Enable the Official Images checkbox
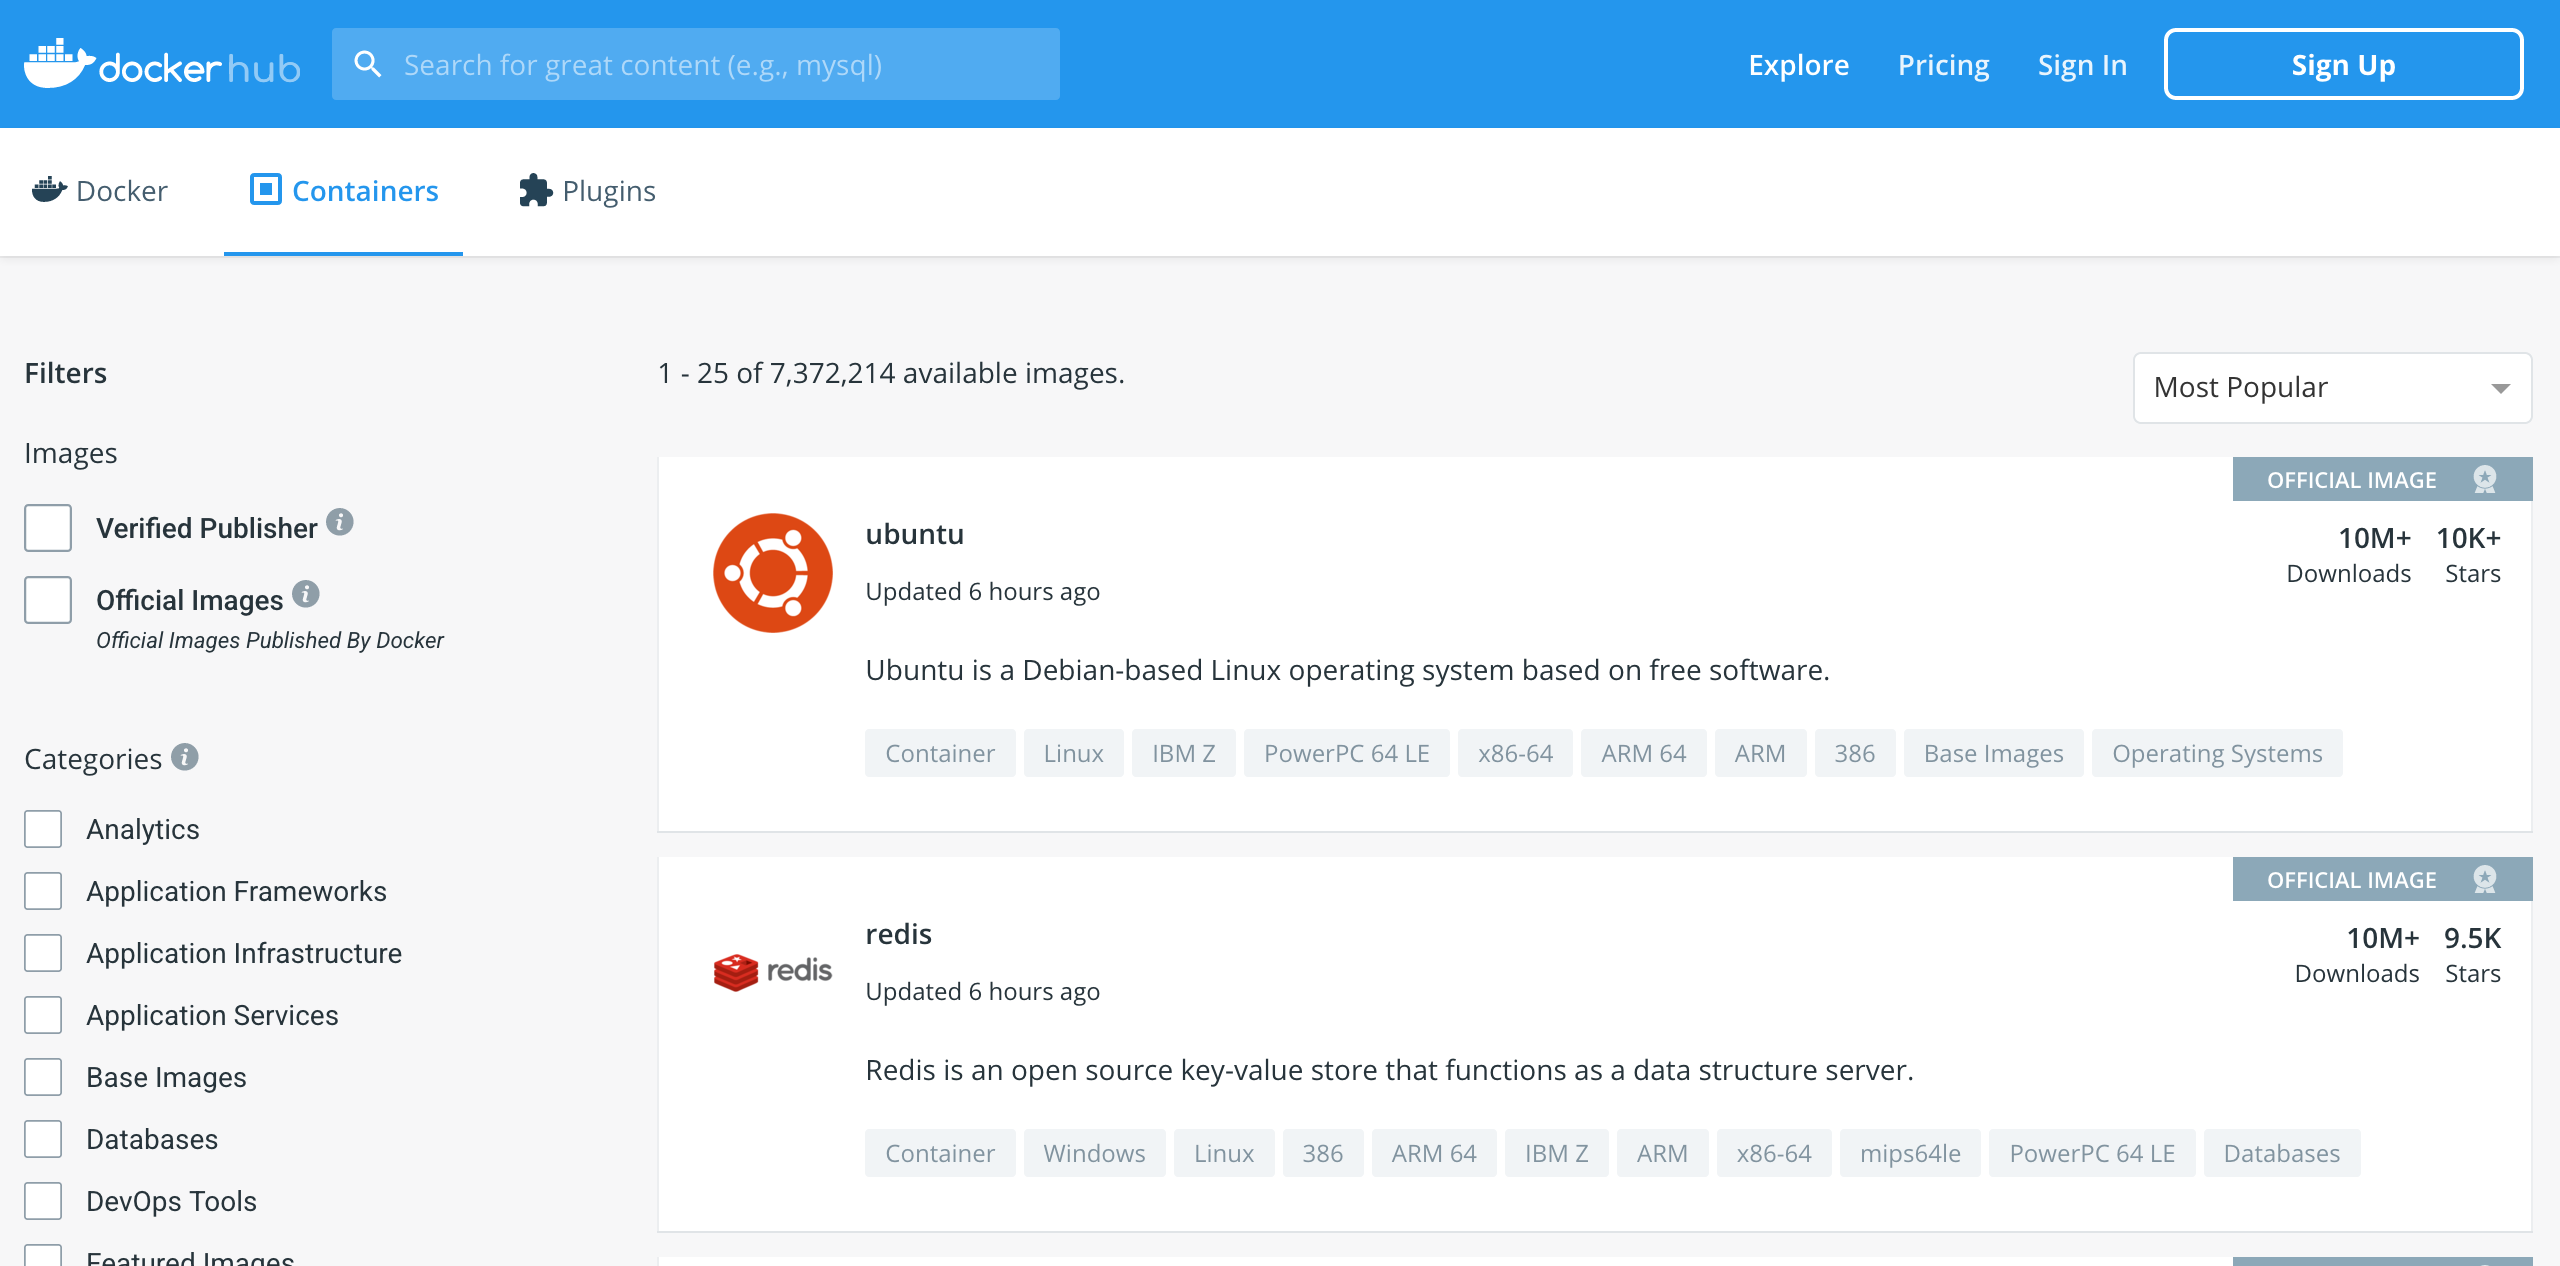Viewport: 2560px width, 1266px height. click(48, 600)
